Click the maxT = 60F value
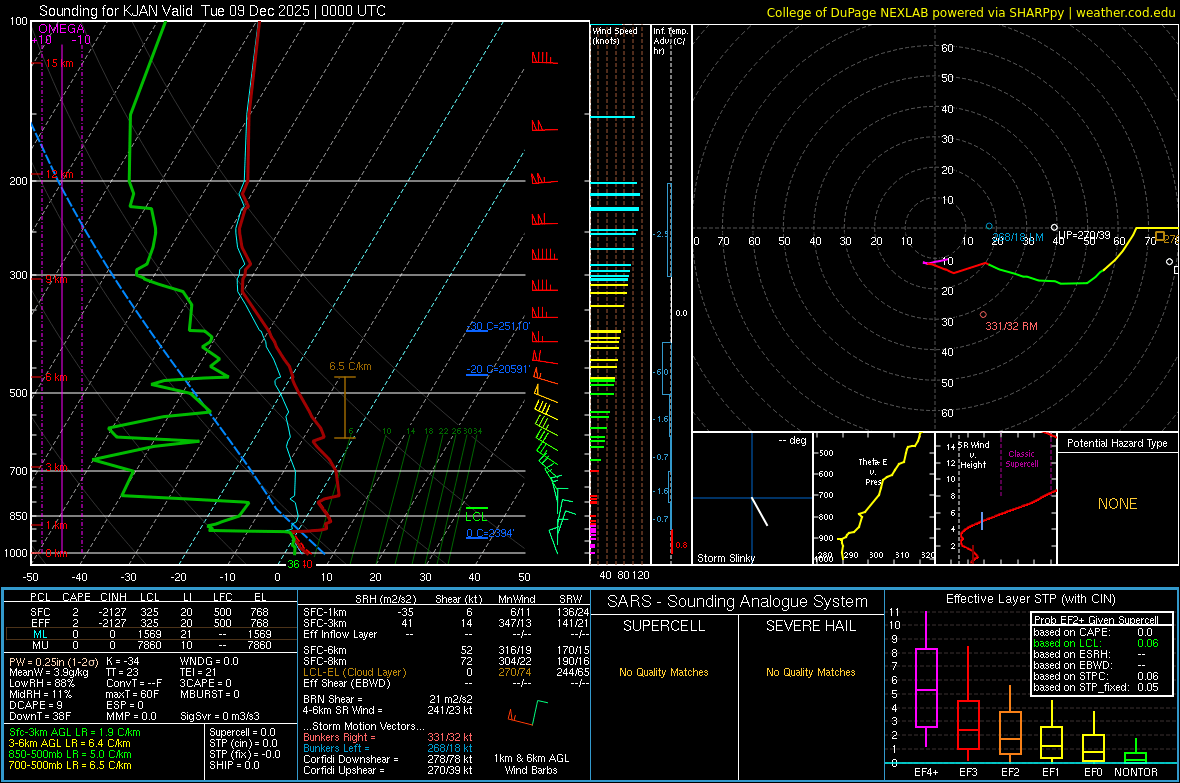Image resolution: width=1180 pixels, height=783 pixels. (132, 693)
